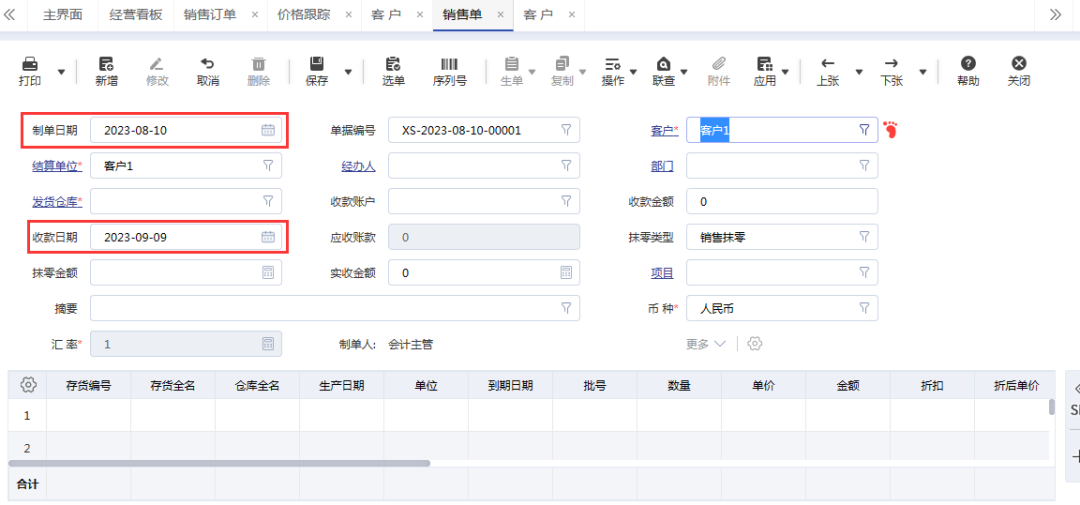Click table column settings gear icon
Viewport: 1080px width, 505px height.
(x=28, y=385)
